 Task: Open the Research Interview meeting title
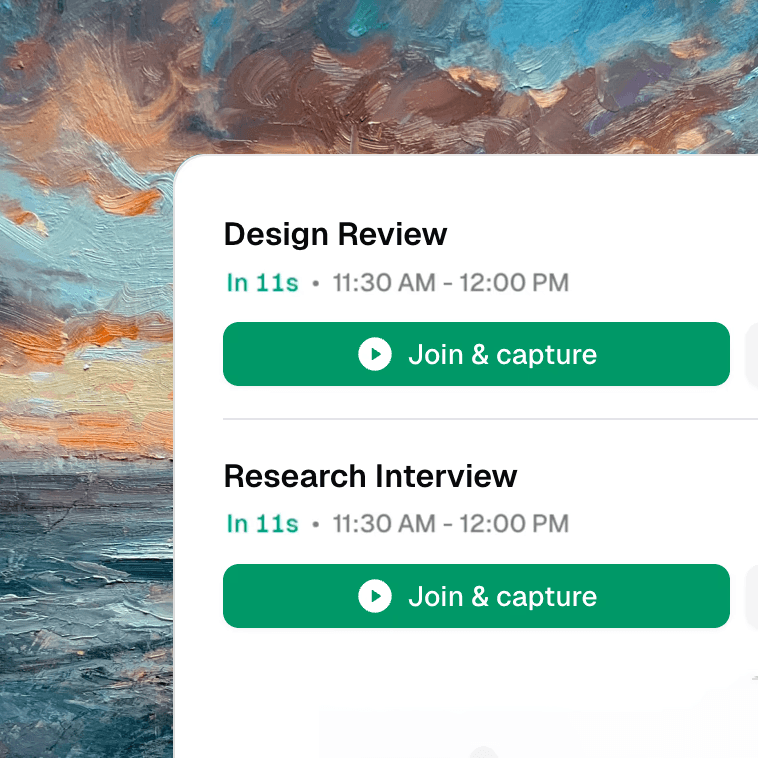(x=370, y=476)
